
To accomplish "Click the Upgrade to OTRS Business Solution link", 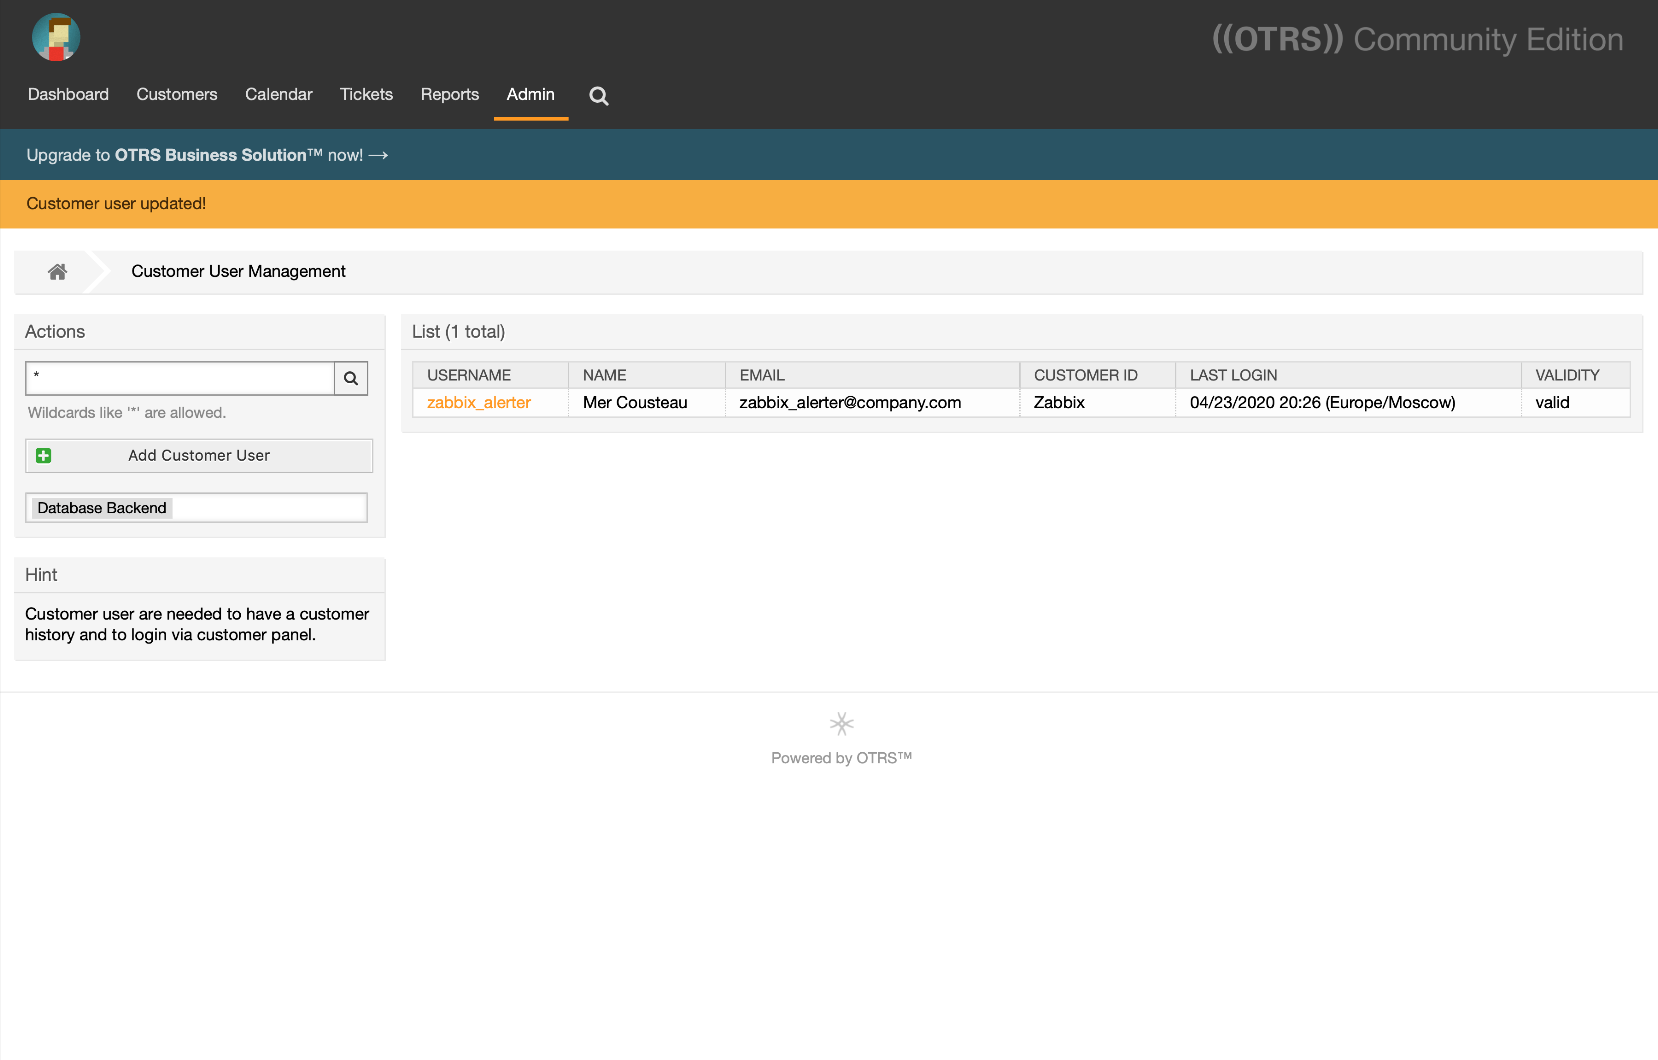I will click(x=207, y=155).
